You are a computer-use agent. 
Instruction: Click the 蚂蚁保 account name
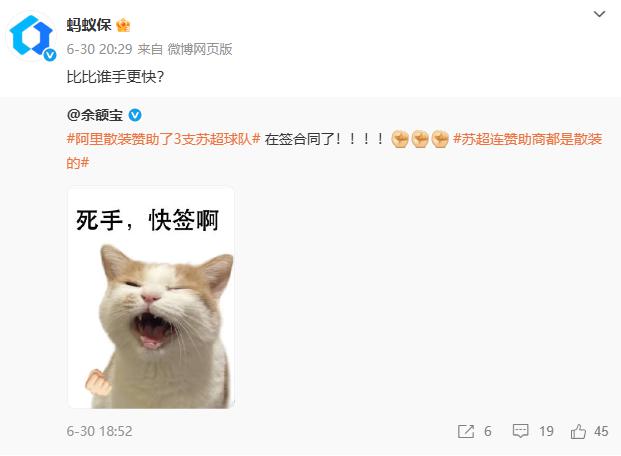89,25
